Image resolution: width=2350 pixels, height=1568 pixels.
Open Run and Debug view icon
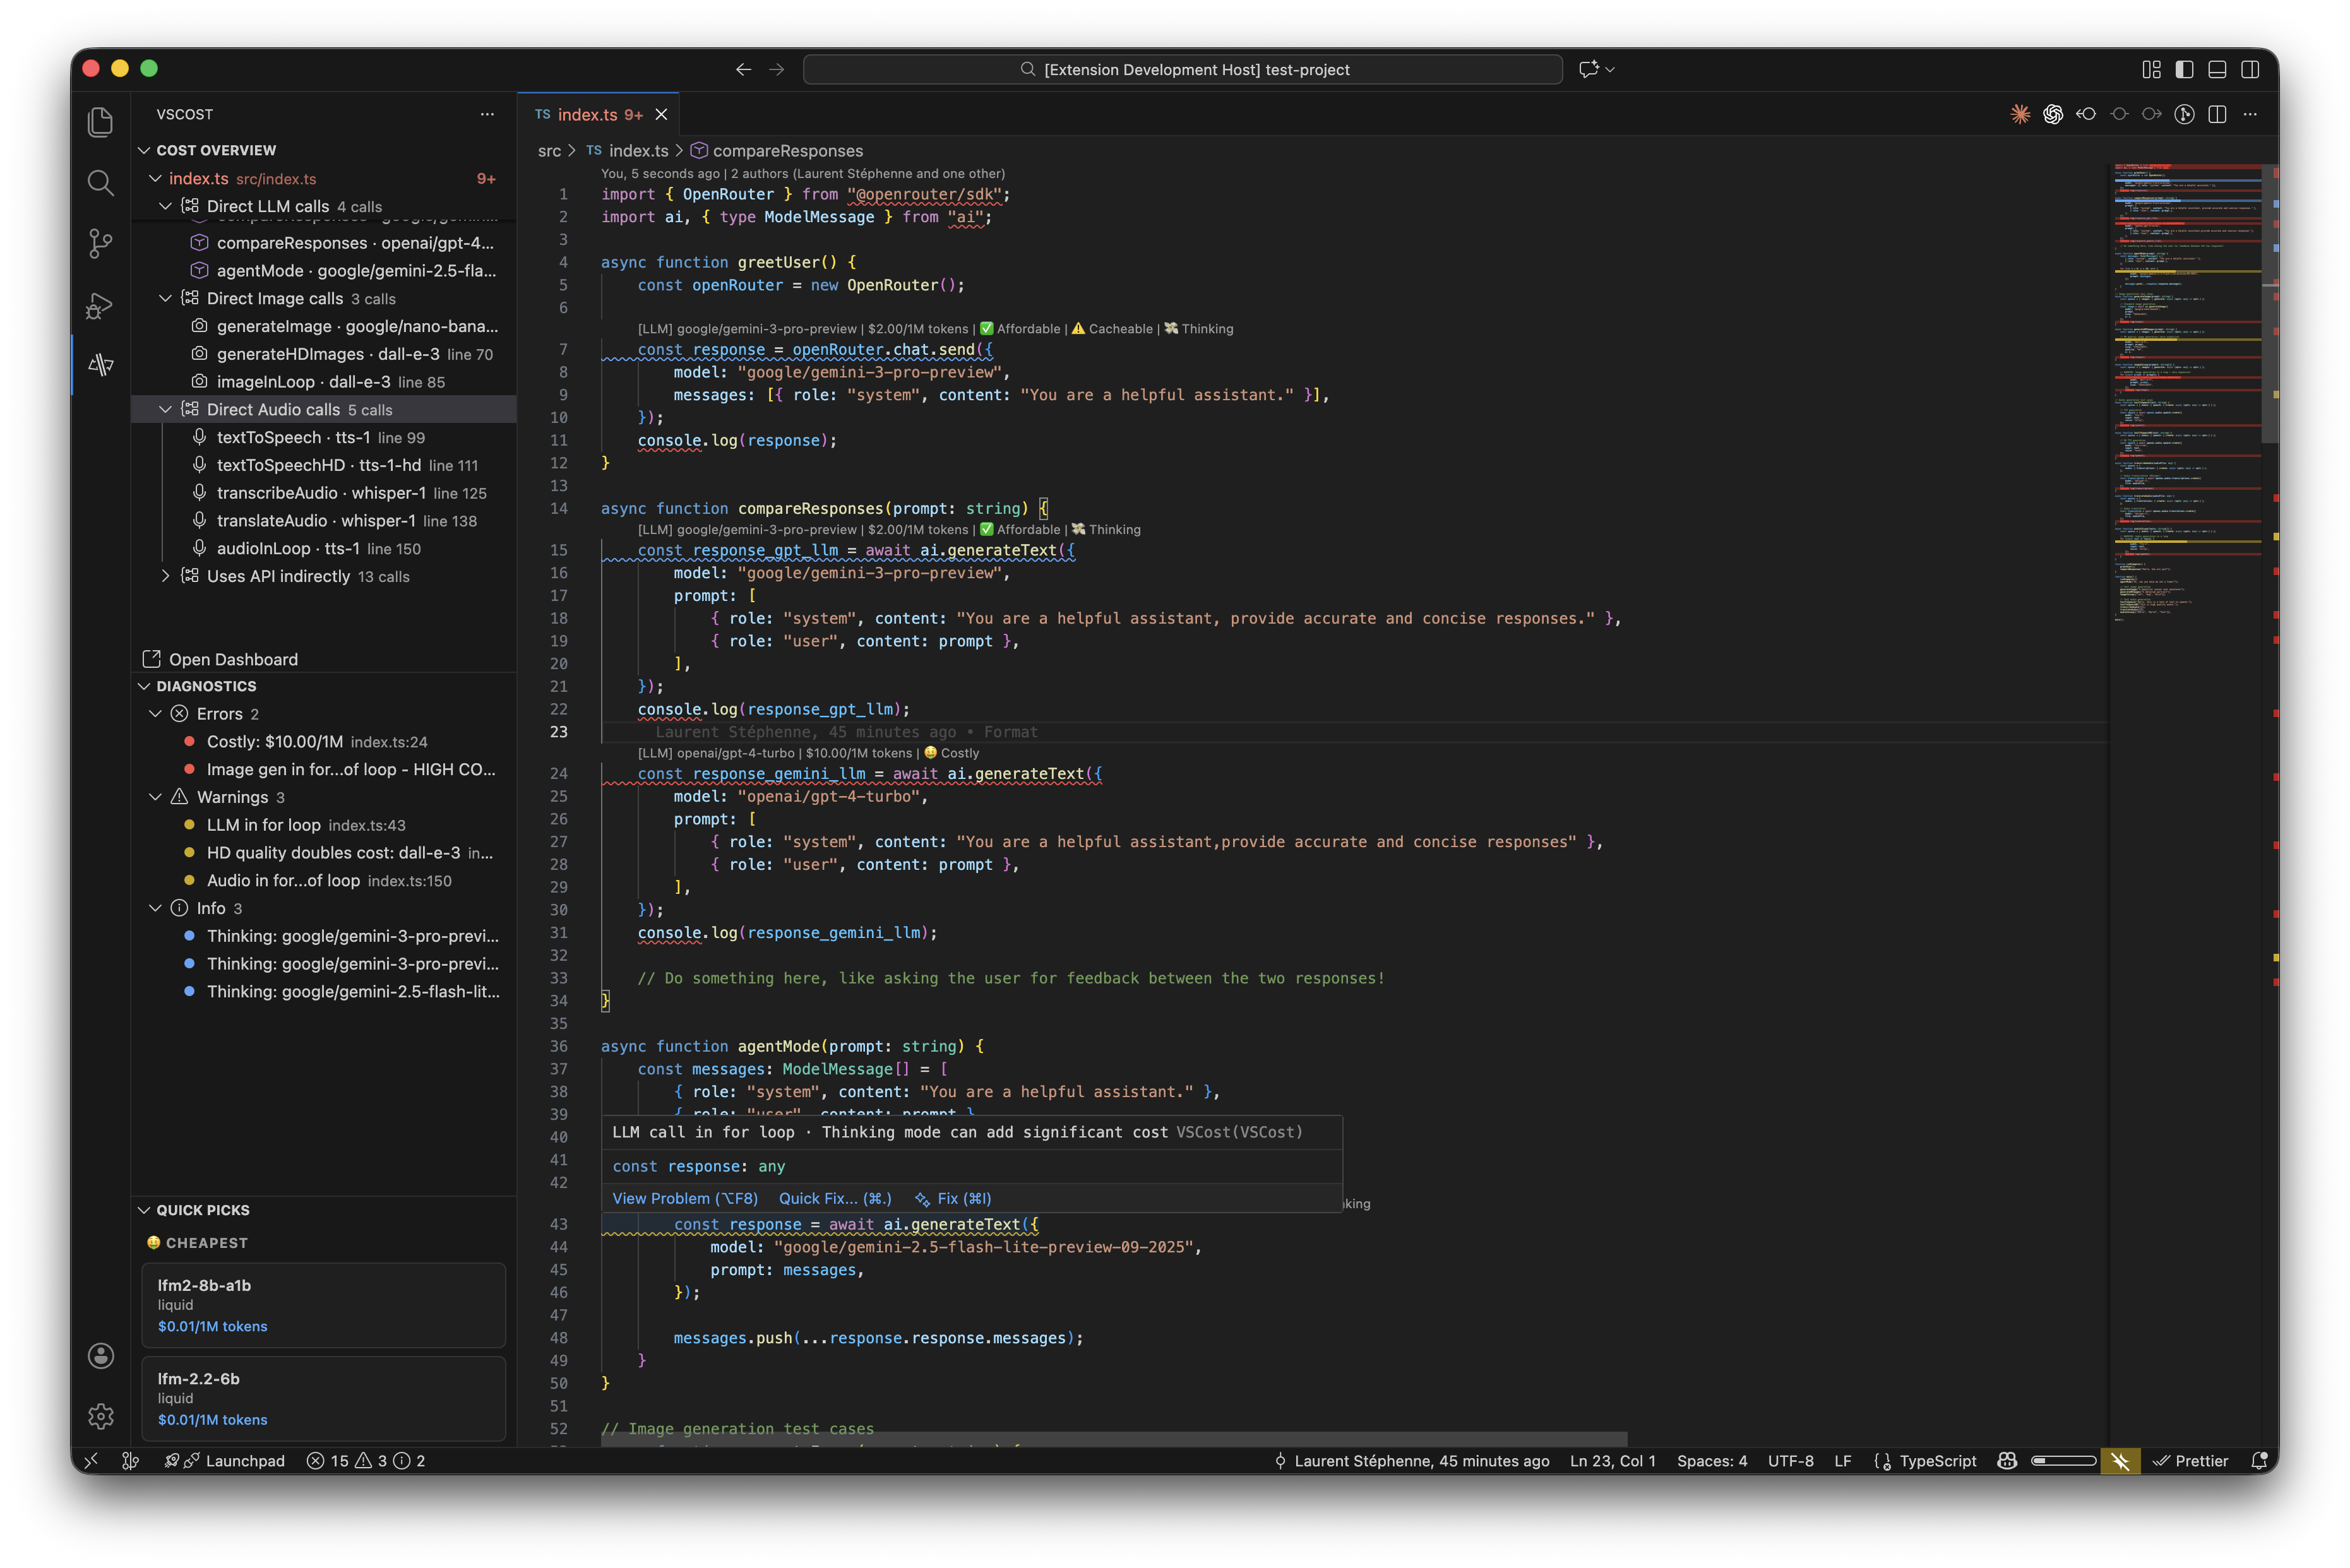[100, 305]
